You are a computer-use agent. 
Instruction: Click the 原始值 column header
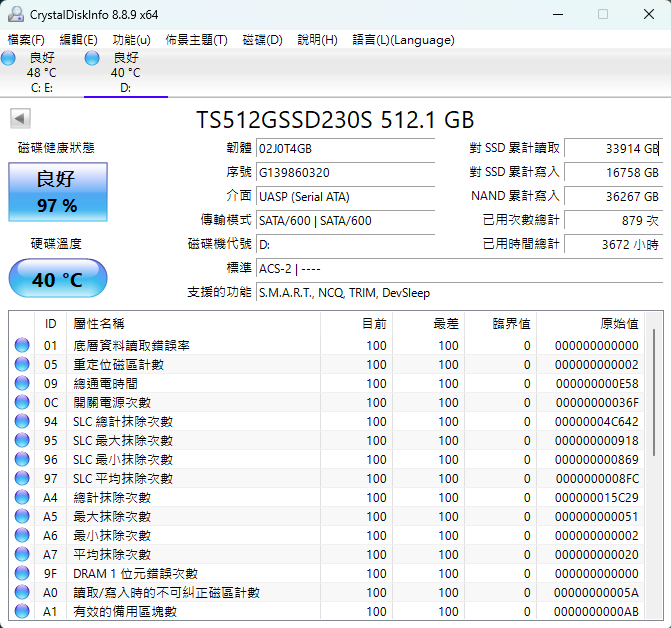click(x=591, y=324)
